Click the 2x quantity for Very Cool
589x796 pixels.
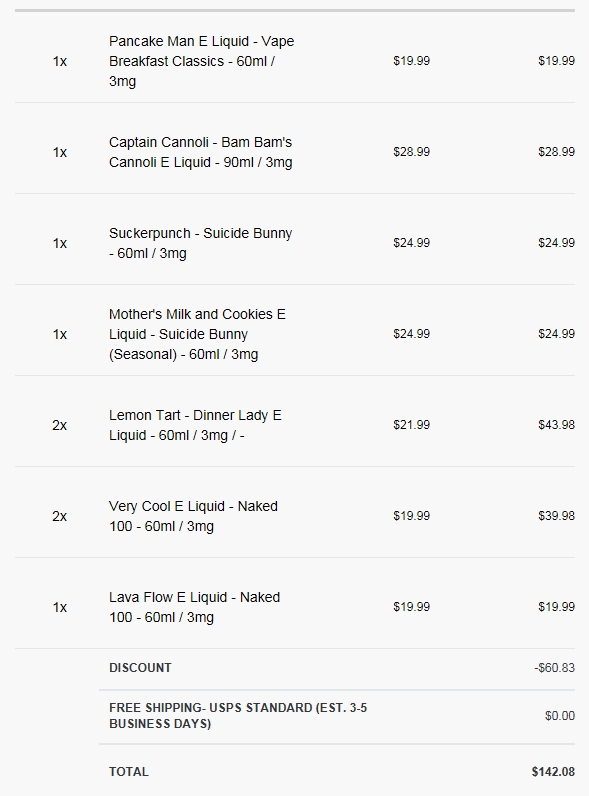point(59,516)
